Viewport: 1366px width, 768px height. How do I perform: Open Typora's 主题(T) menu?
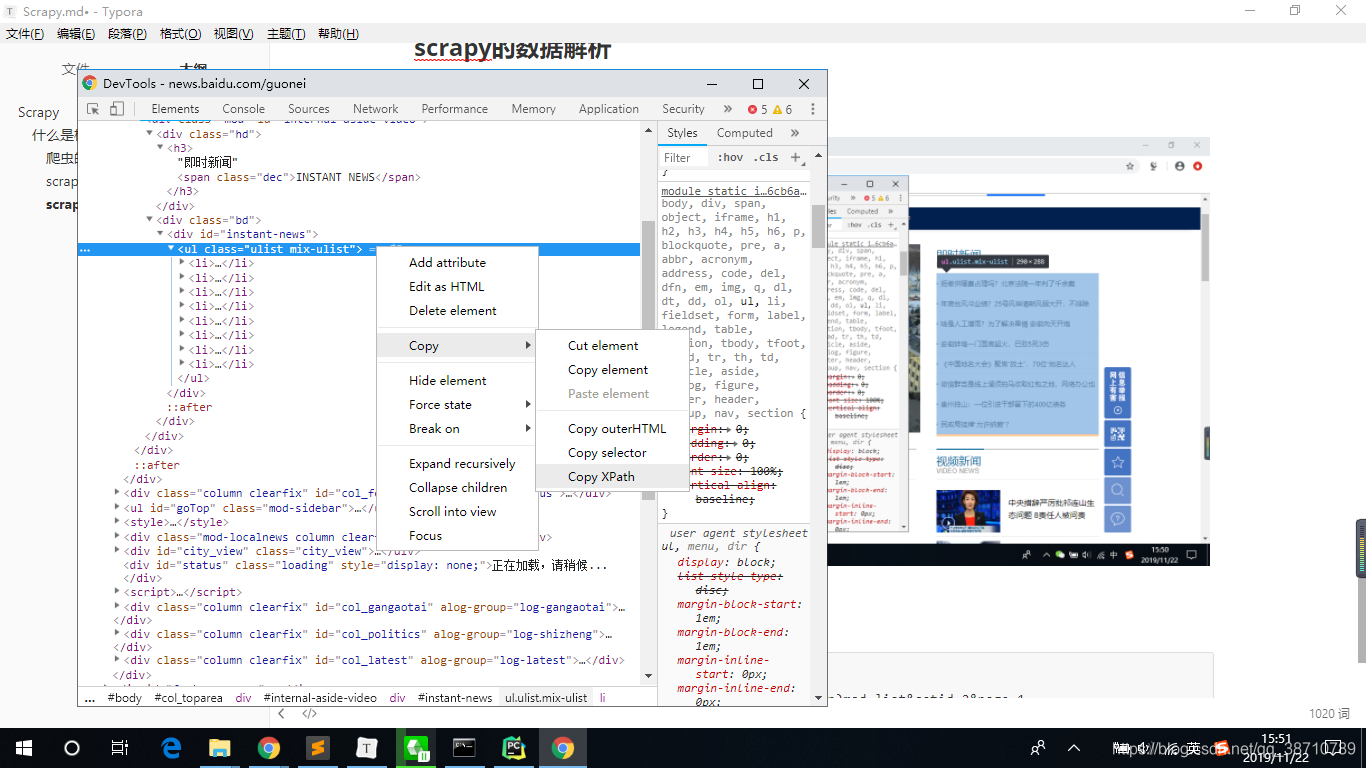[286, 34]
